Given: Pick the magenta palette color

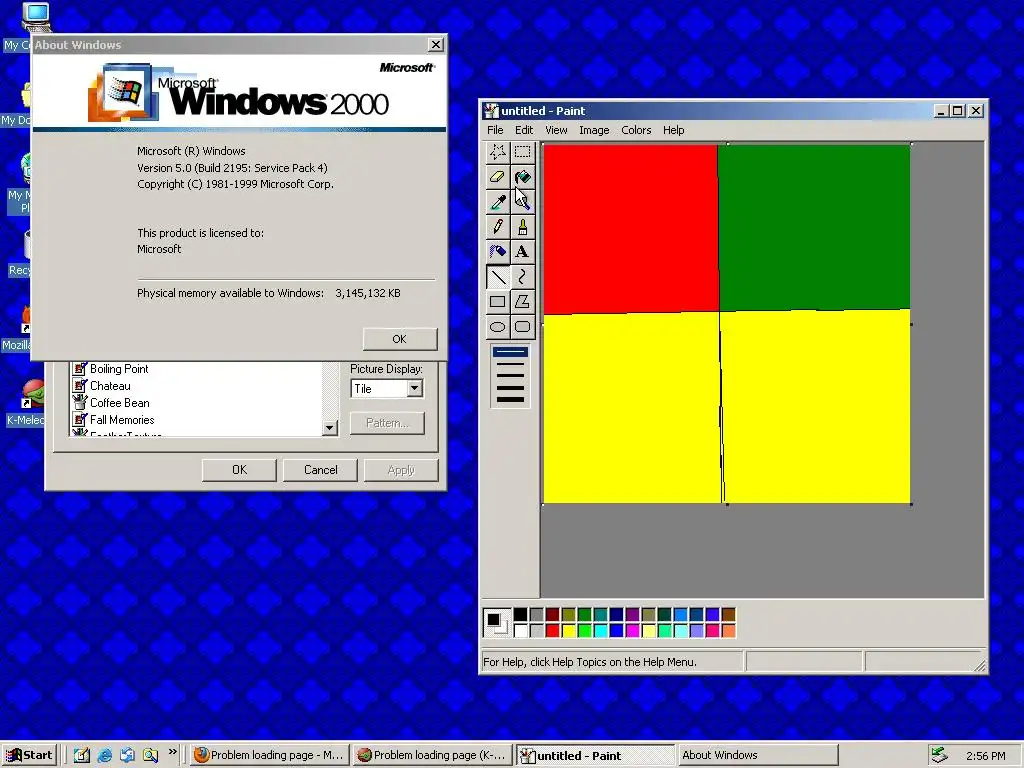Looking at the screenshot, I should pos(632,630).
